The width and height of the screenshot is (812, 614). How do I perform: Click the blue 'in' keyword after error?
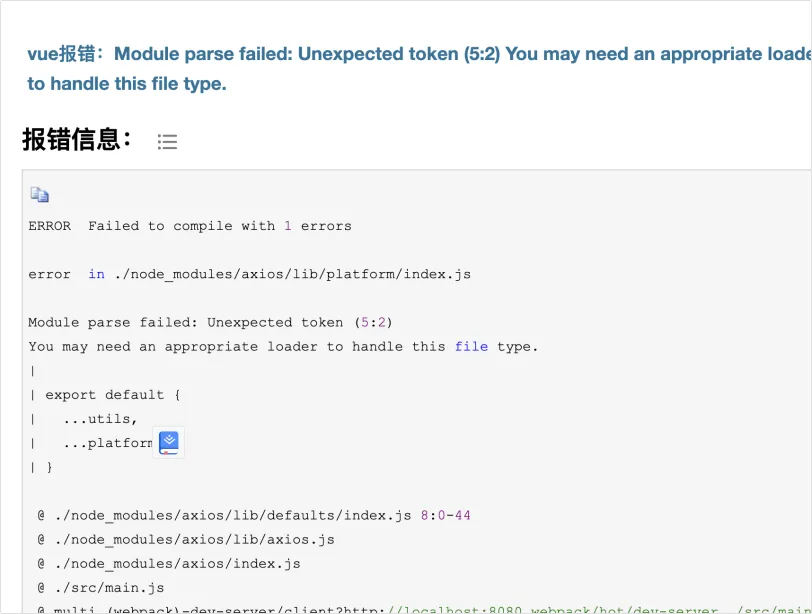point(96,274)
